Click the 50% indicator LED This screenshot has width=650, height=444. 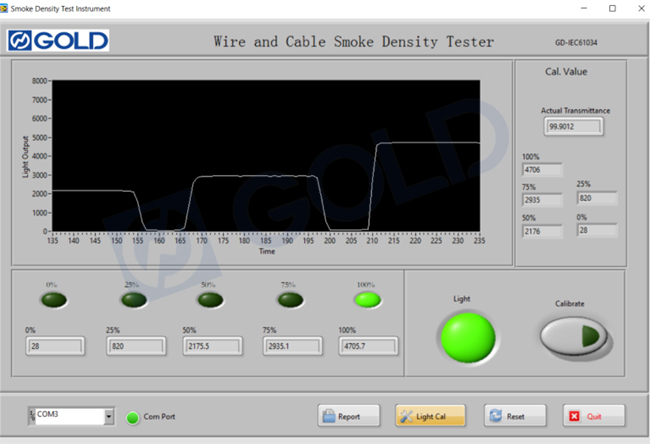(212, 299)
